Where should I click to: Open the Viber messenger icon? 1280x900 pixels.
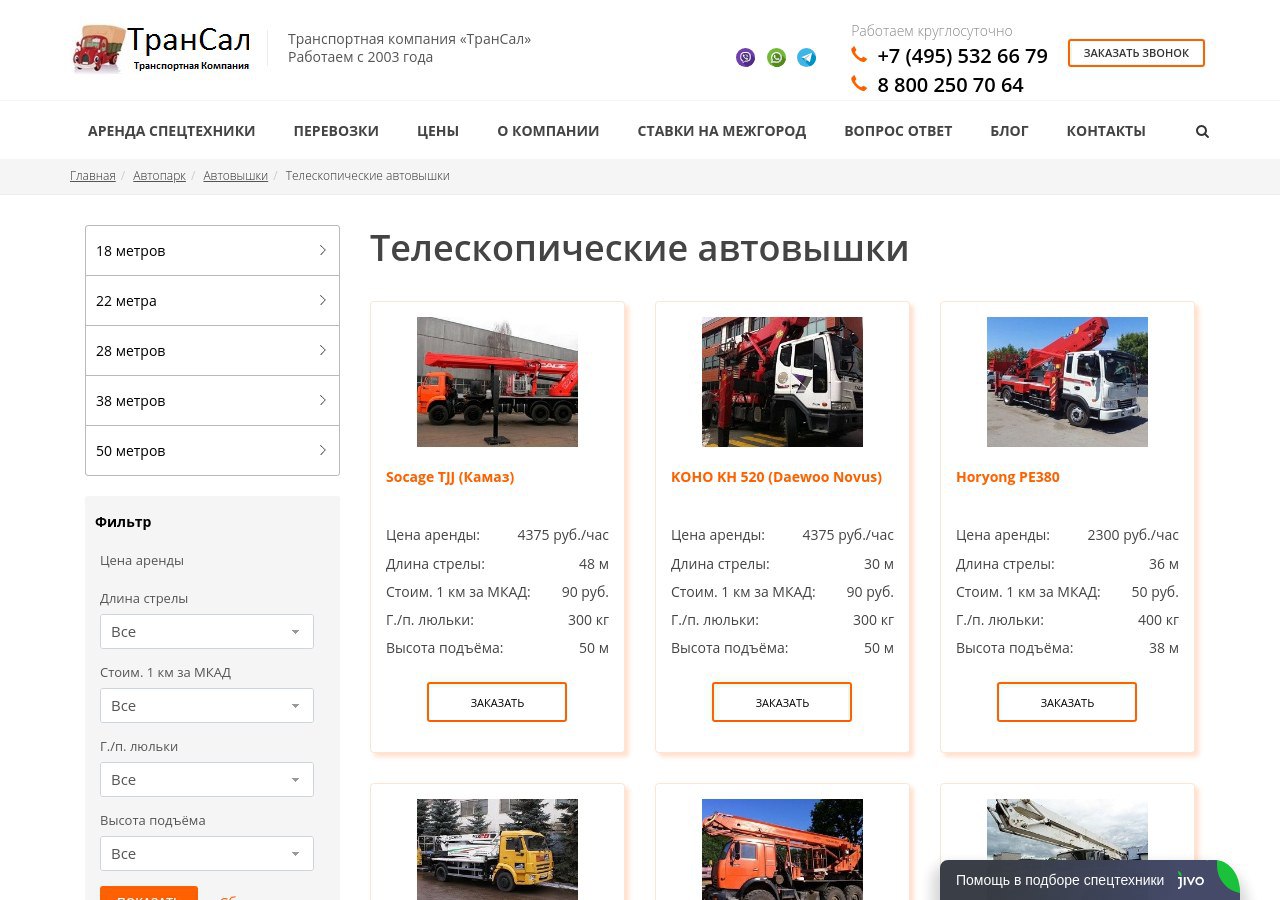click(x=745, y=58)
